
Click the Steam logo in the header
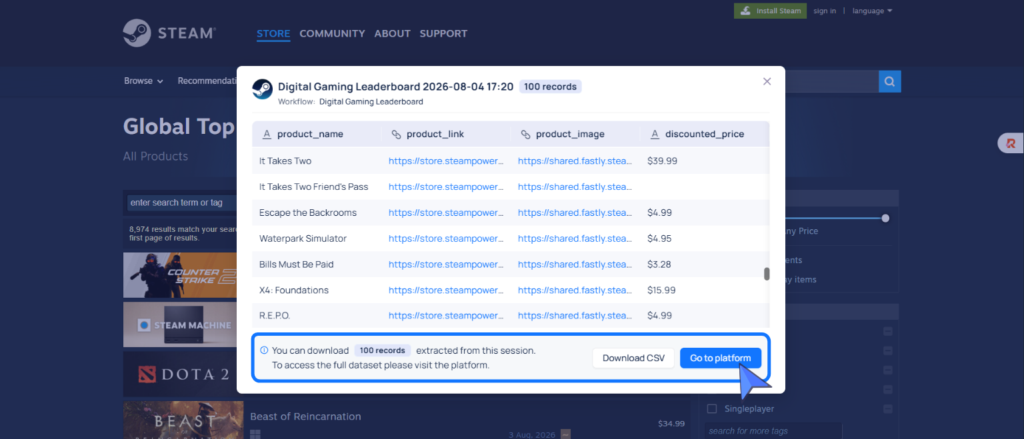coord(169,33)
